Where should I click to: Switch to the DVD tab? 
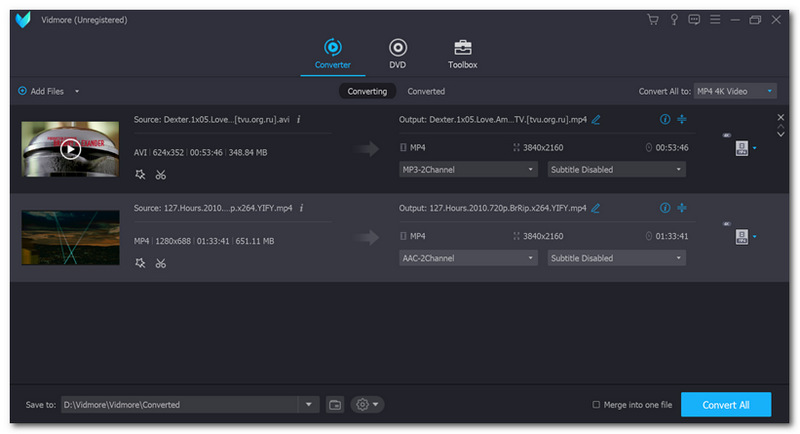(x=397, y=53)
